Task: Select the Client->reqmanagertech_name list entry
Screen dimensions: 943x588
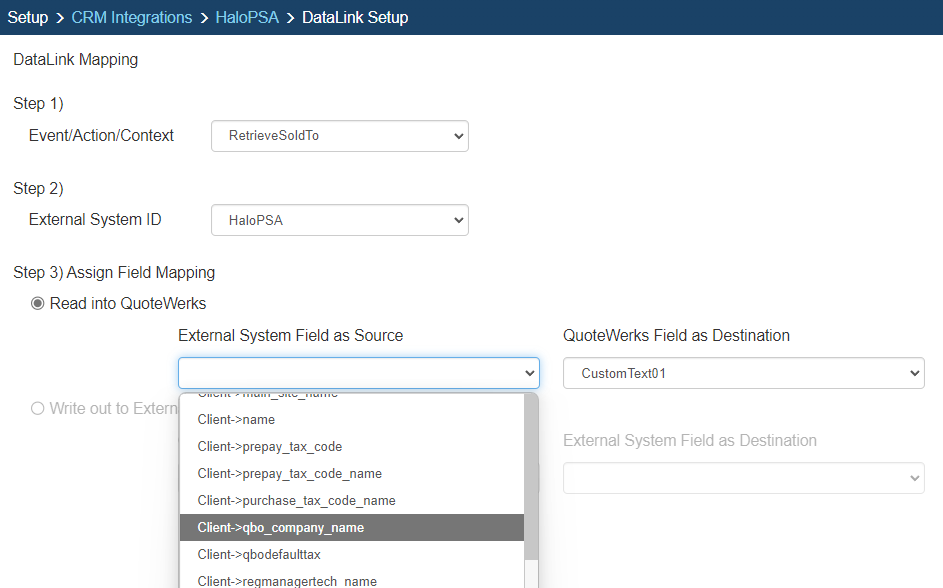Action: [287, 581]
